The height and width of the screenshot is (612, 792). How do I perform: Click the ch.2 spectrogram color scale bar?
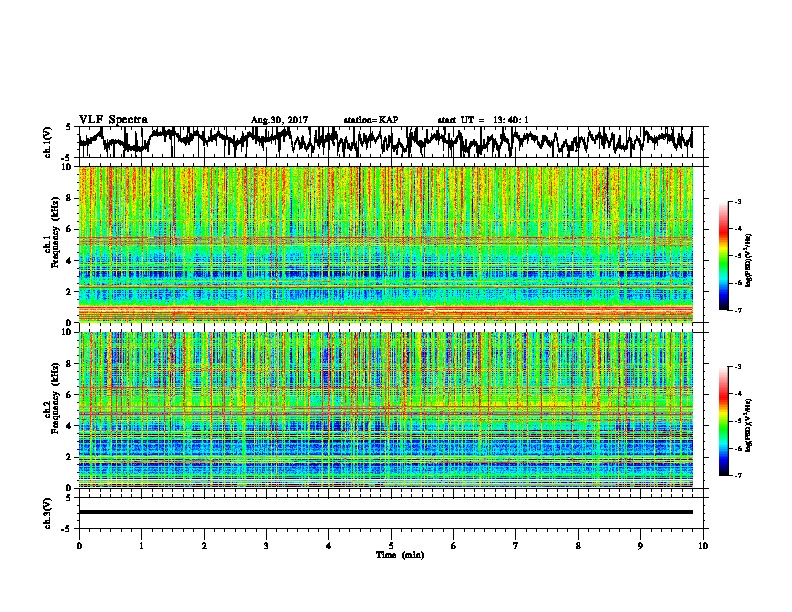(x=723, y=421)
